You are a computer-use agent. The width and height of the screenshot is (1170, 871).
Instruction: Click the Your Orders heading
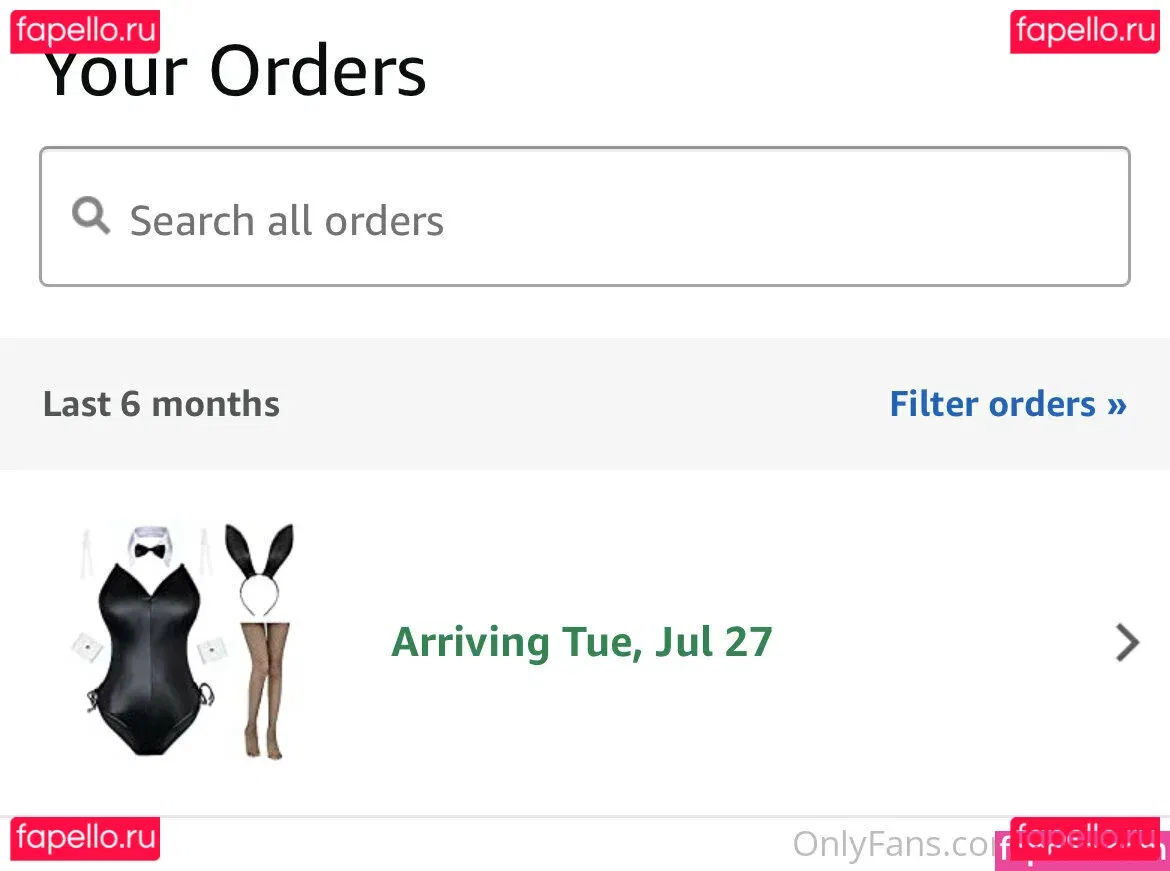(x=234, y=71)
